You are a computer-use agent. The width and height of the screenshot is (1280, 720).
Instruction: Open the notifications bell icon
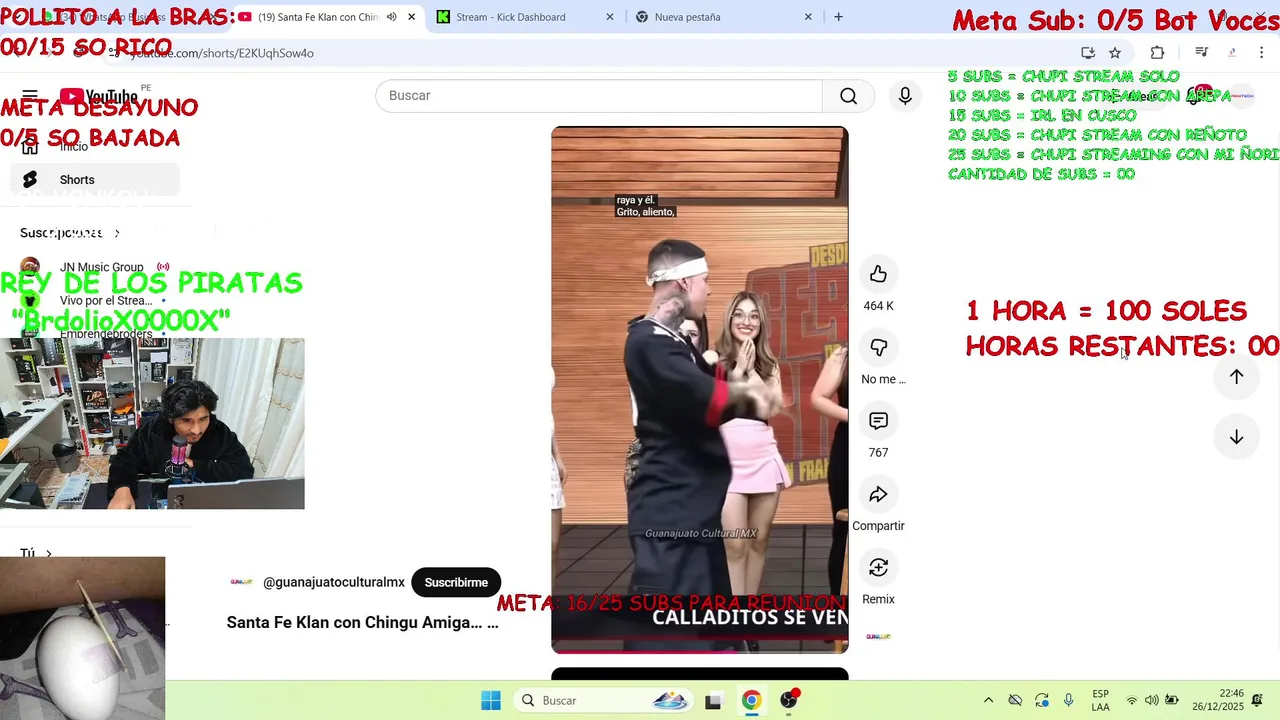point(1257,700)
